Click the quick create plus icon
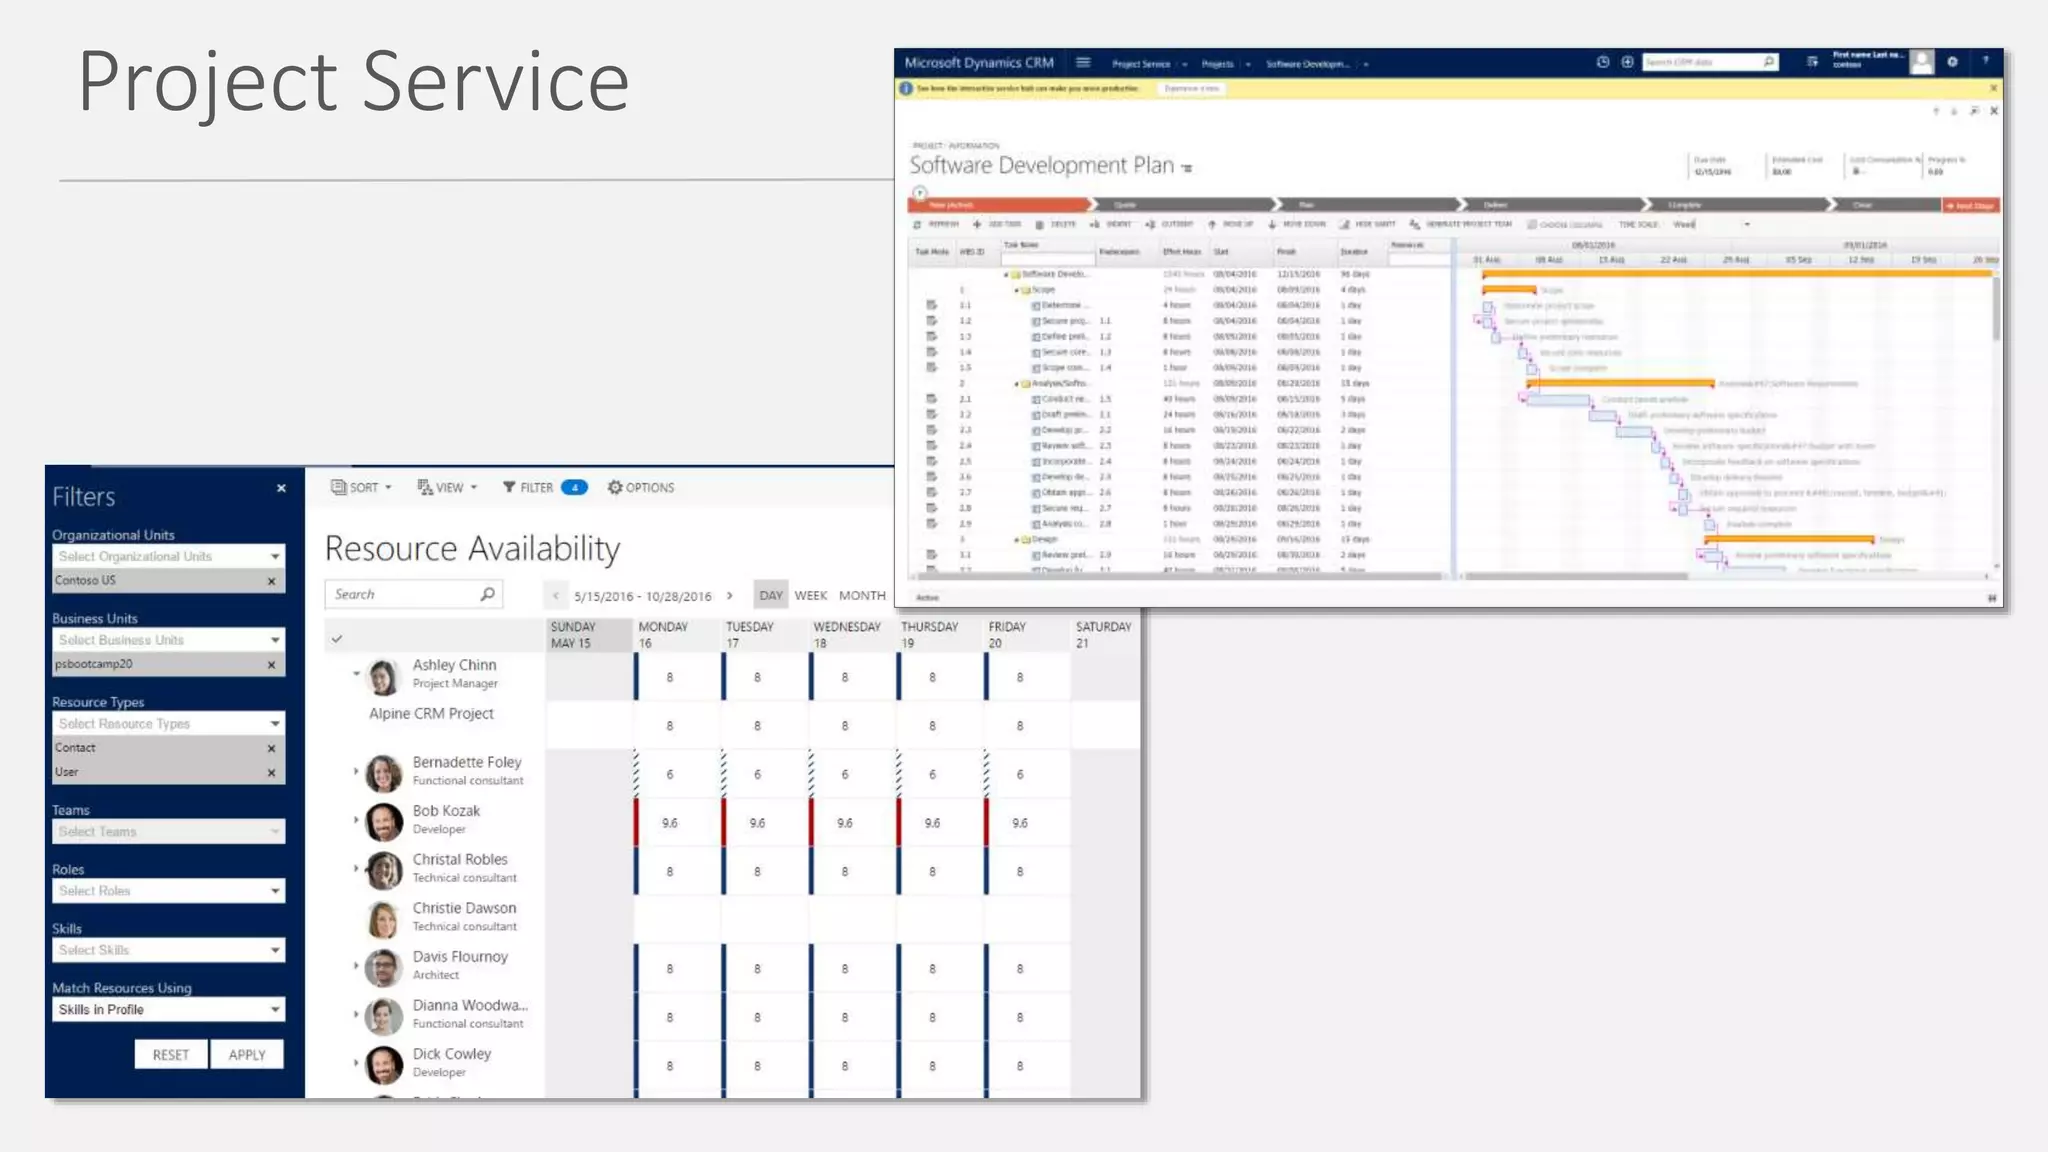This screenshot has height=1152, width=2048. coord(1627,62)
